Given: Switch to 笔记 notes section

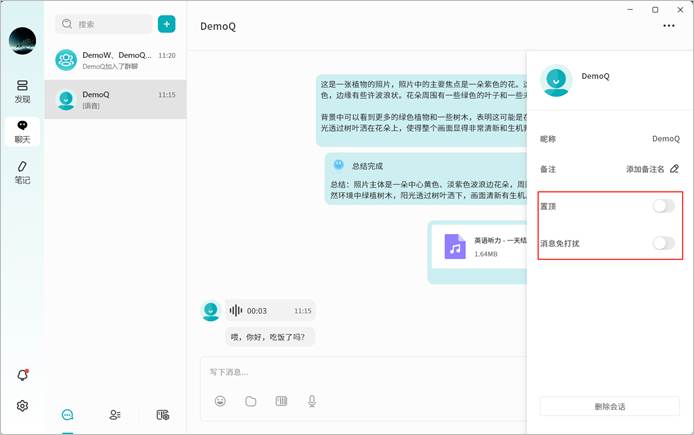Looking at the screenshot, I should click(x=22, y=172).
